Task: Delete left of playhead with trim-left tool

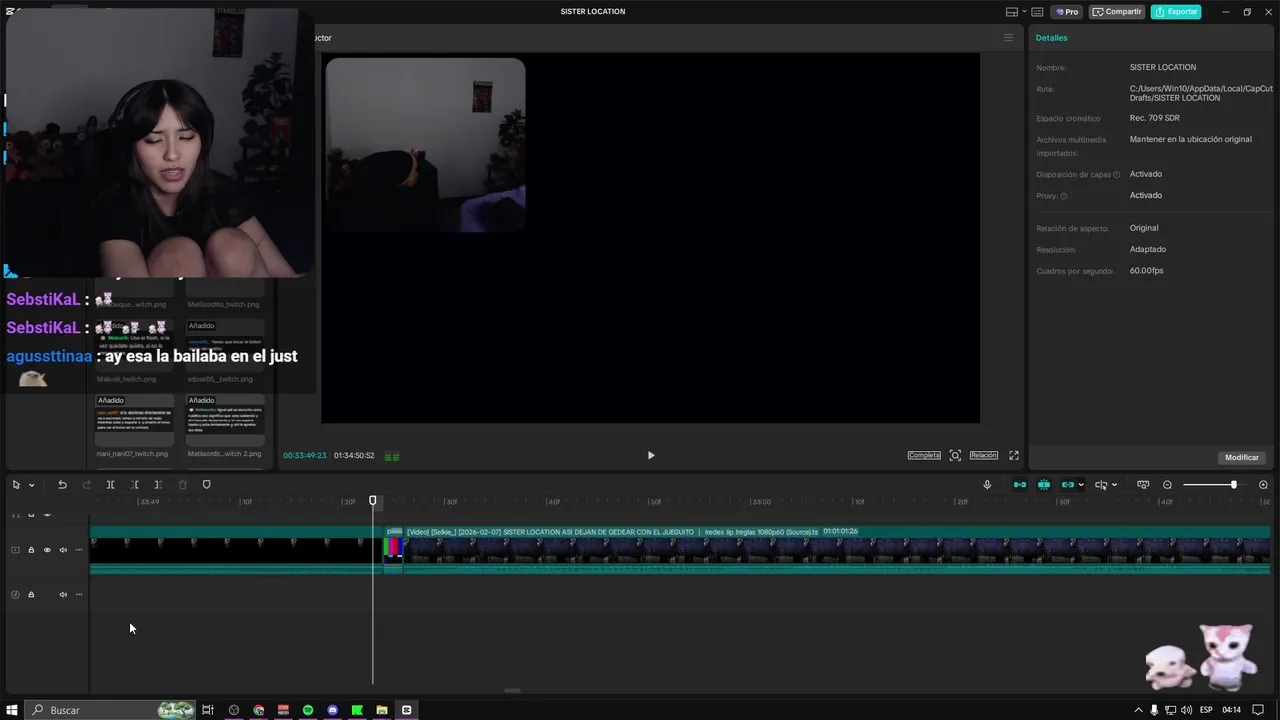Action: point(135,485)
